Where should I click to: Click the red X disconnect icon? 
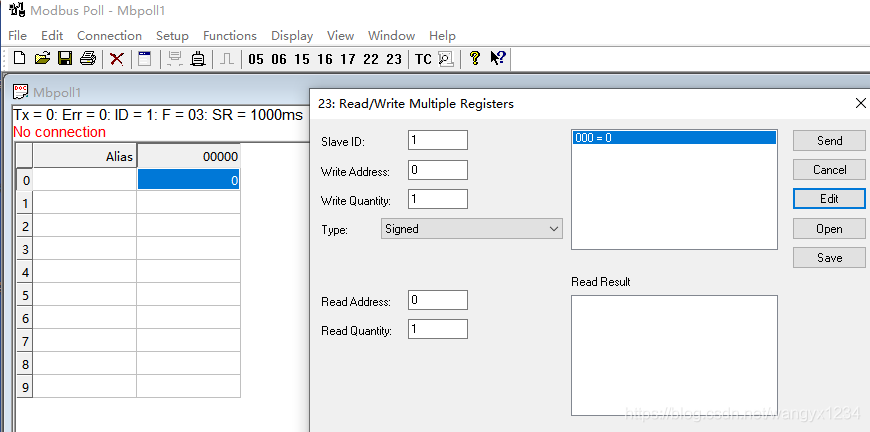click(117, 59)
